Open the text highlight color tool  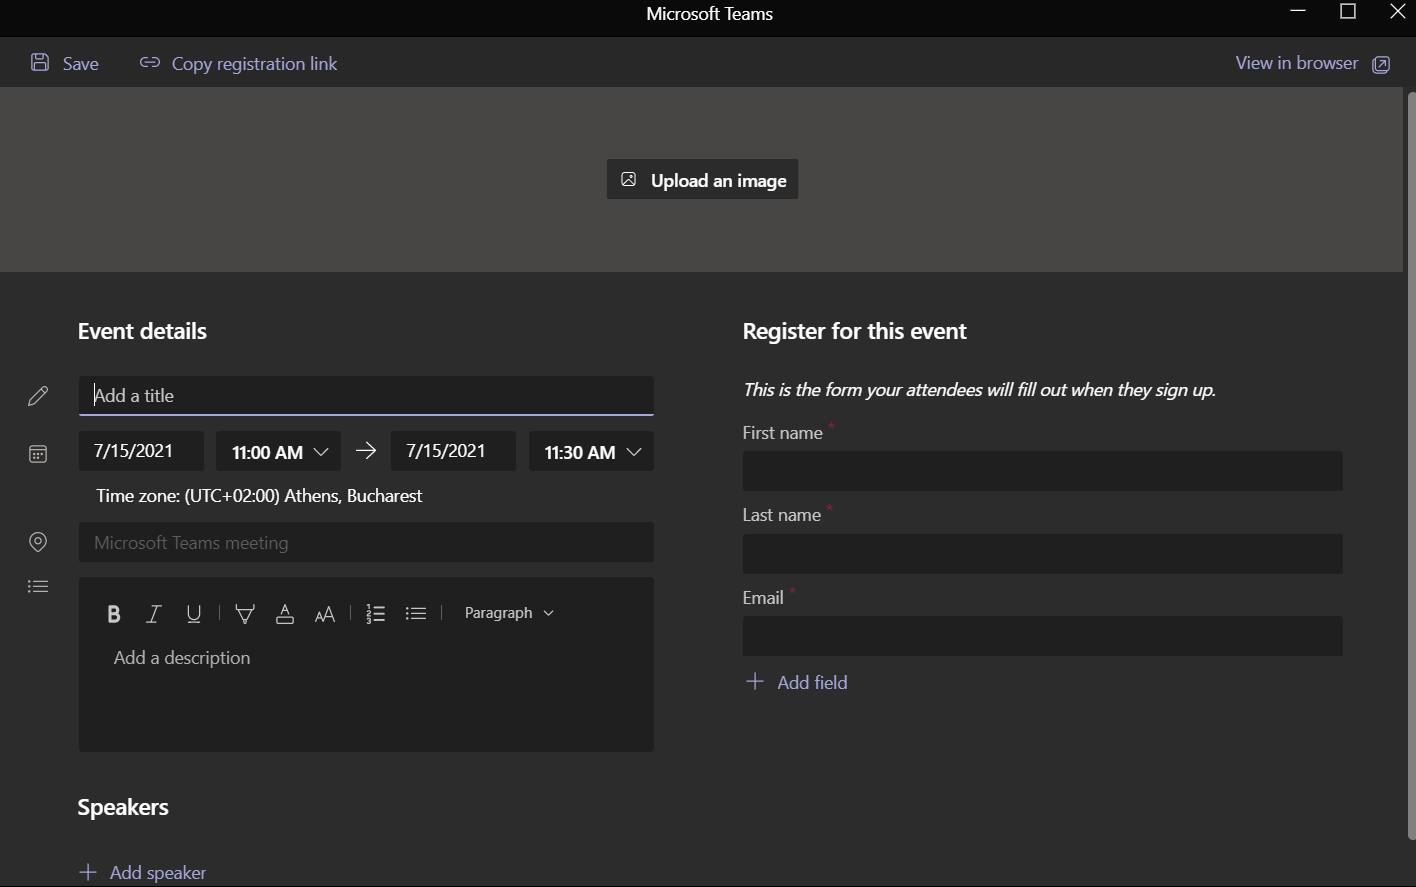point(245,614)
